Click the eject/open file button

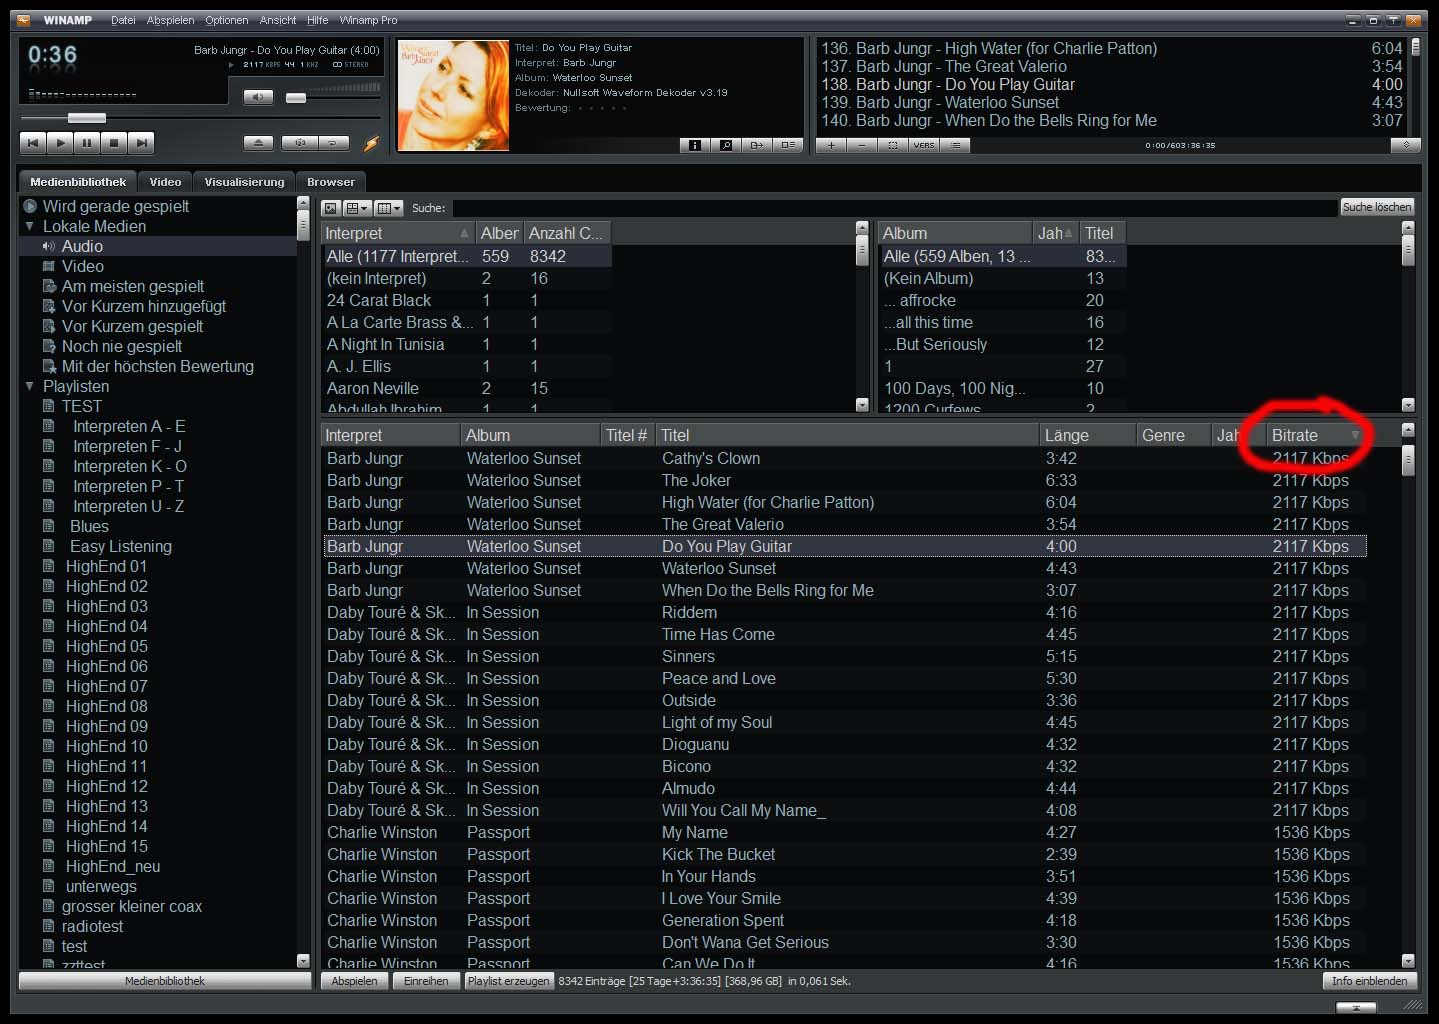(x=258, y=143)
